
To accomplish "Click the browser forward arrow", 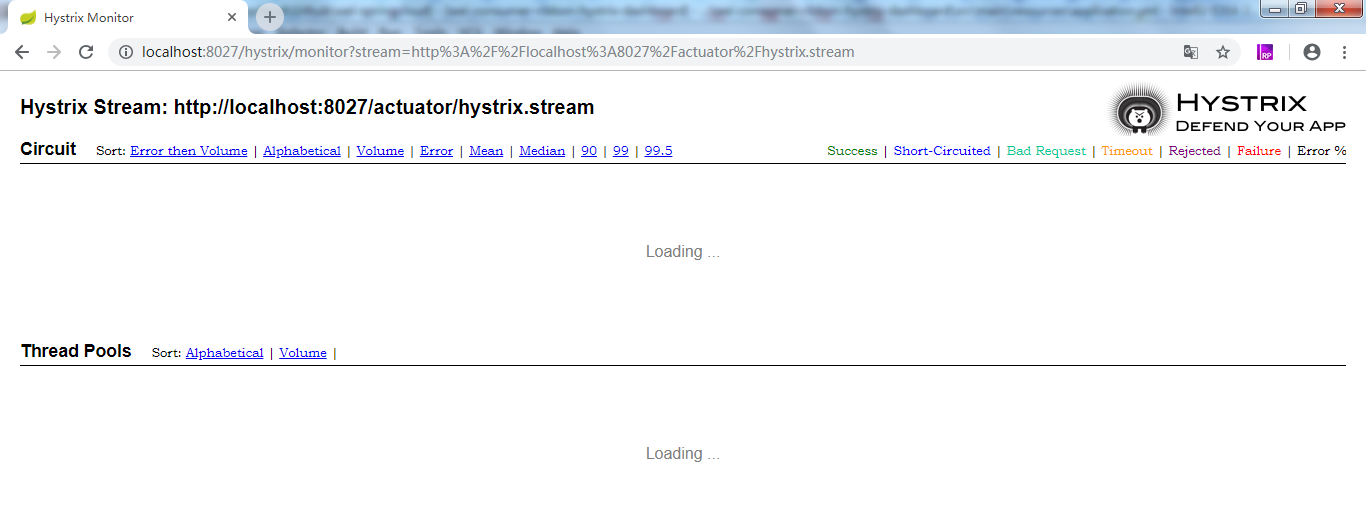I will click(54, 52).
